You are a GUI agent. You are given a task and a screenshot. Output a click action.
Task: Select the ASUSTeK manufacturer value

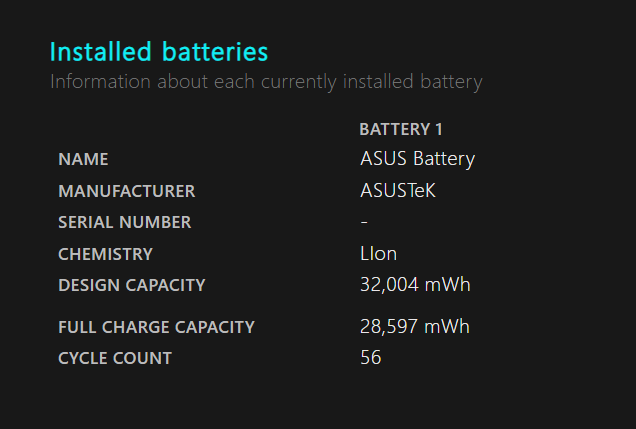tap(398, 191)
